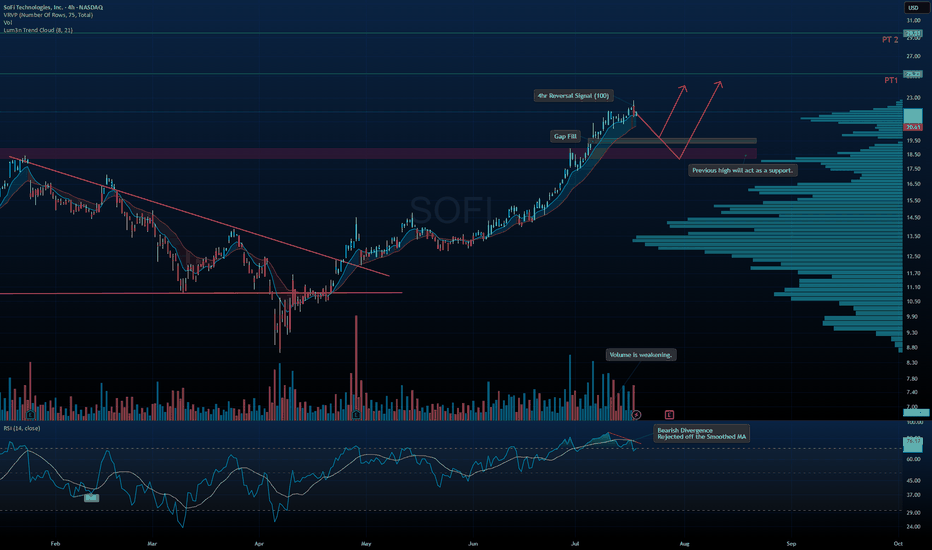Screen dimensions: 932x550
Task: Click the 31.00 price scale label
Action: click(913, 20)
